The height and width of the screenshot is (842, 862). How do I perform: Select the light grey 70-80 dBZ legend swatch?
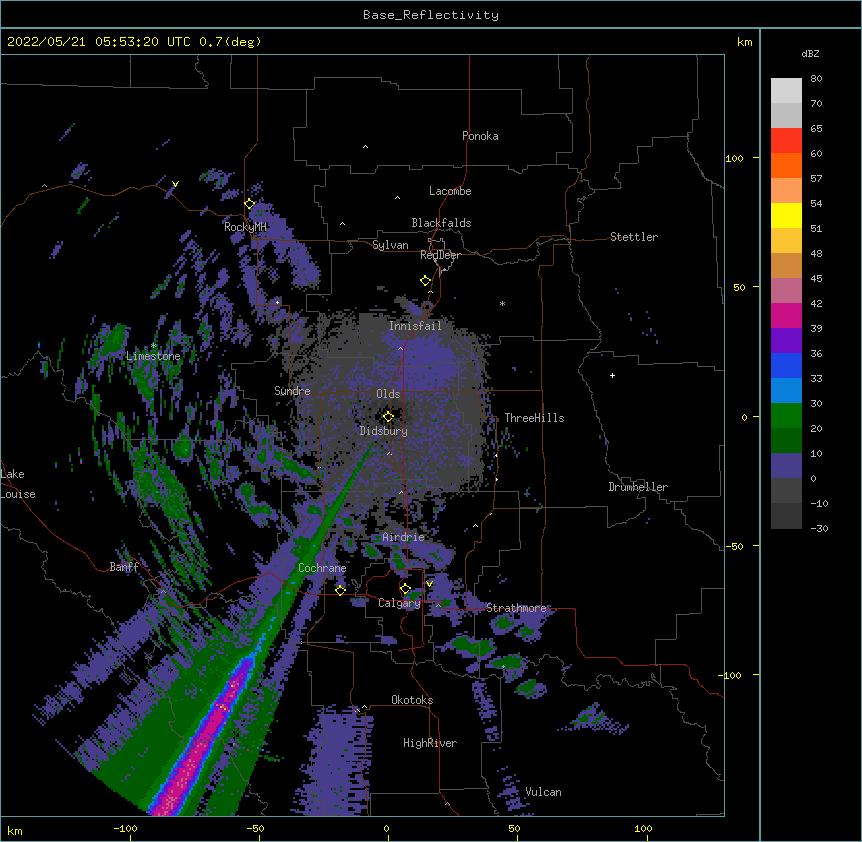click(786, 91)
